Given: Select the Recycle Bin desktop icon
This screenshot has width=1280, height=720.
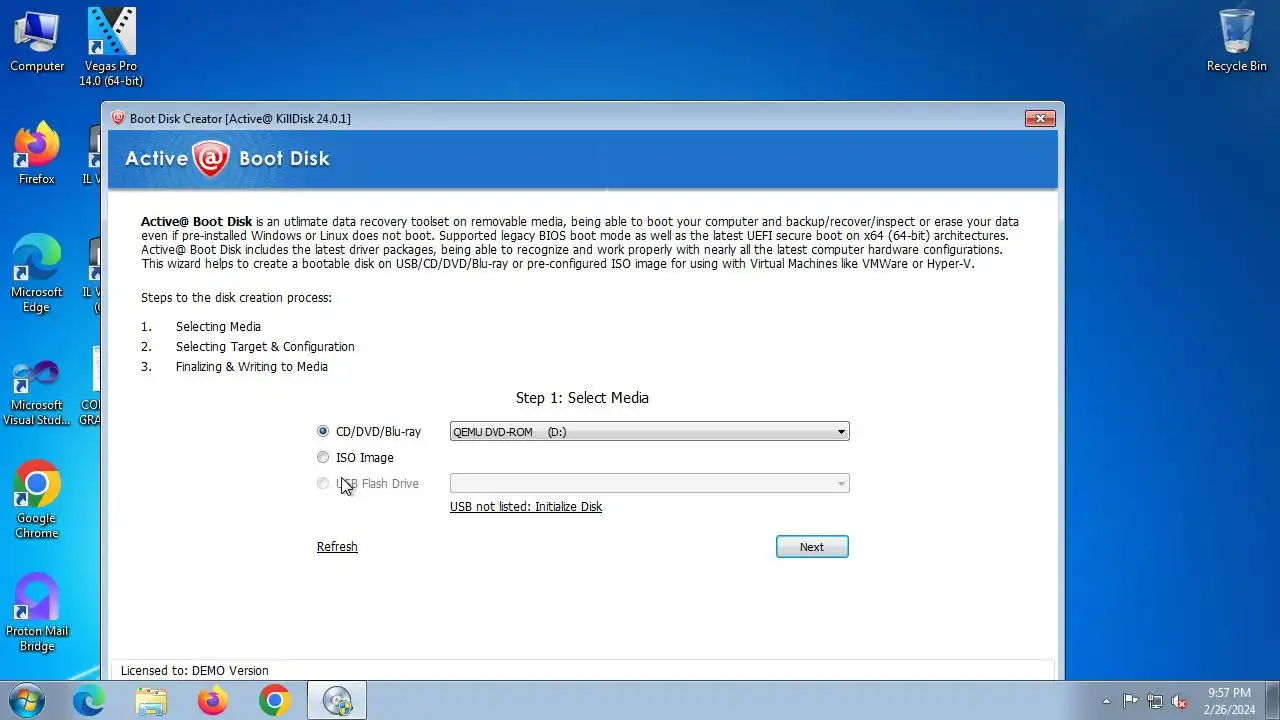Looking at the screenshot, I should (x=1237, y=41).
